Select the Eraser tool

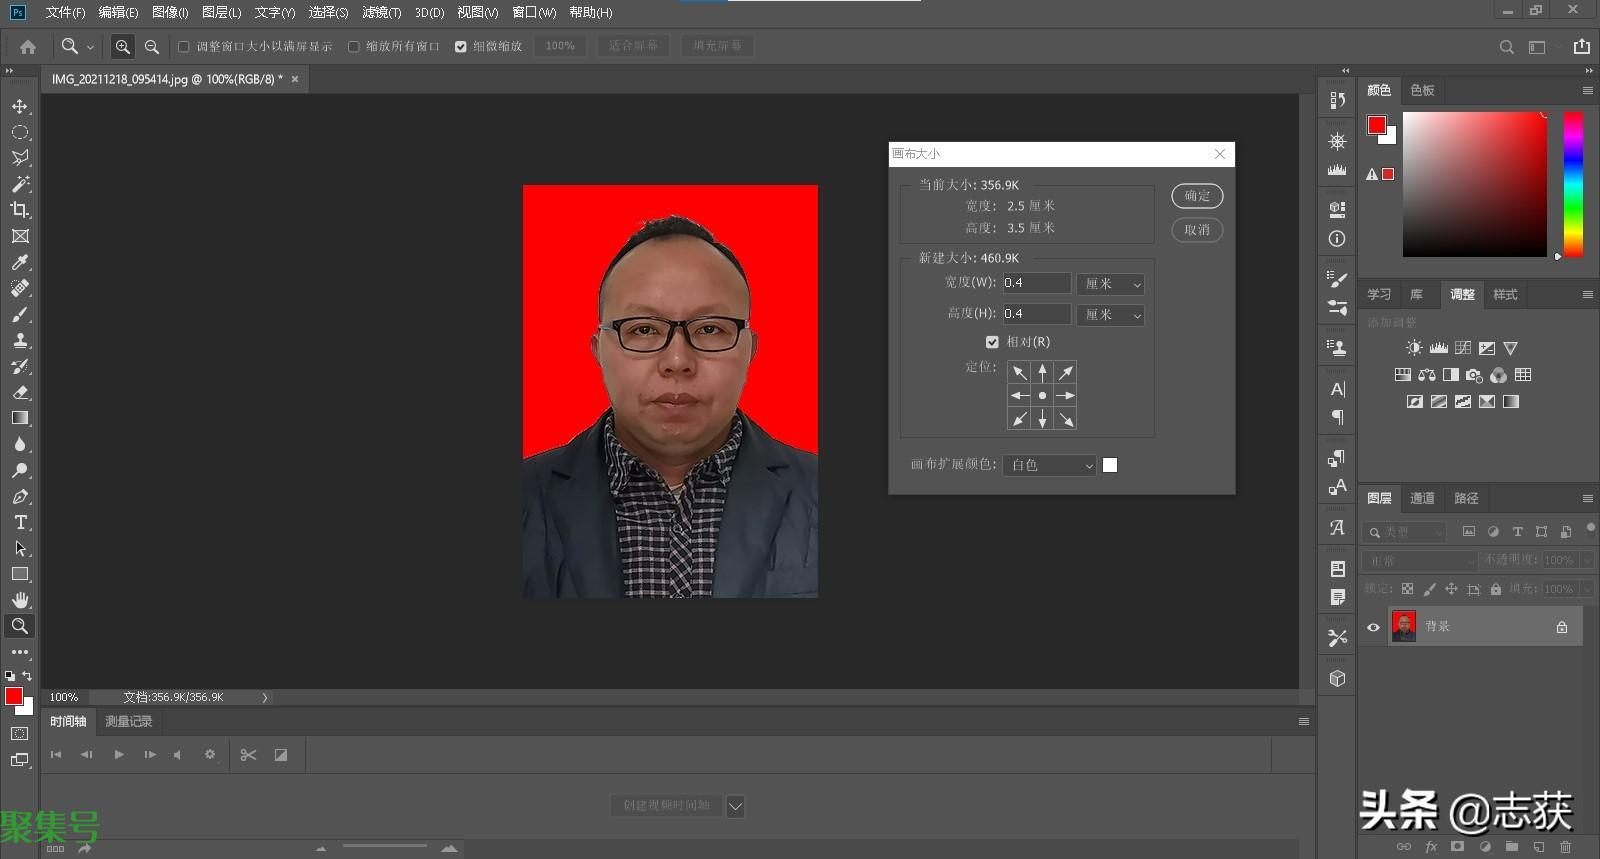pyautogui.click(x=20, y=392)
